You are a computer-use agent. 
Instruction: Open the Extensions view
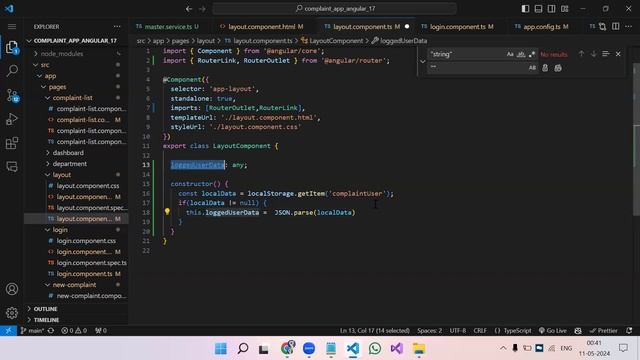12,143
